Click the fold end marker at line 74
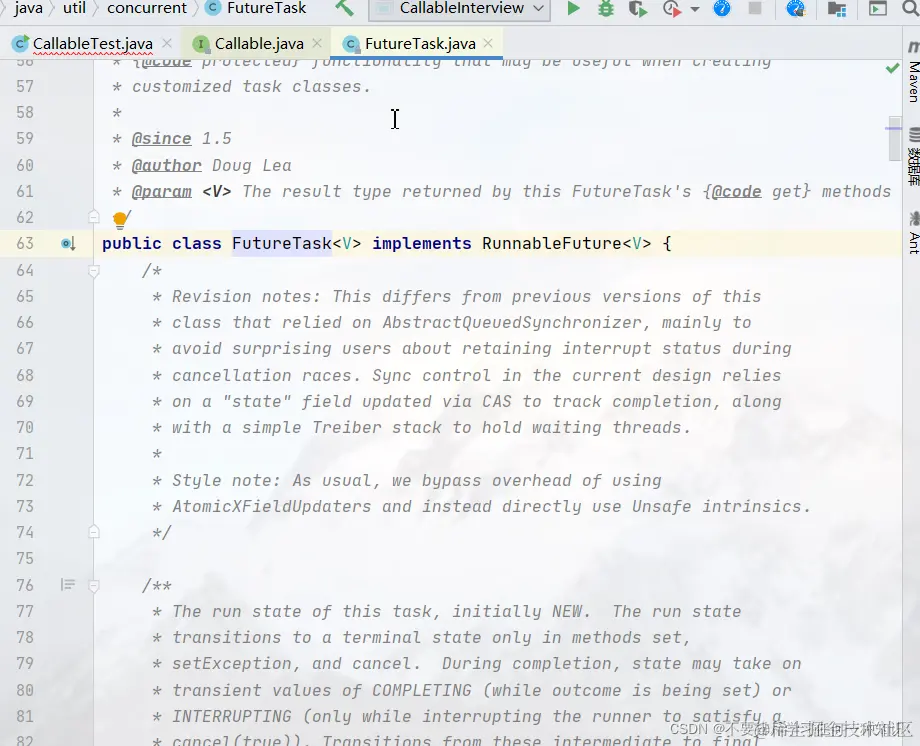The image size is (920, 746). tap(93, 532)
